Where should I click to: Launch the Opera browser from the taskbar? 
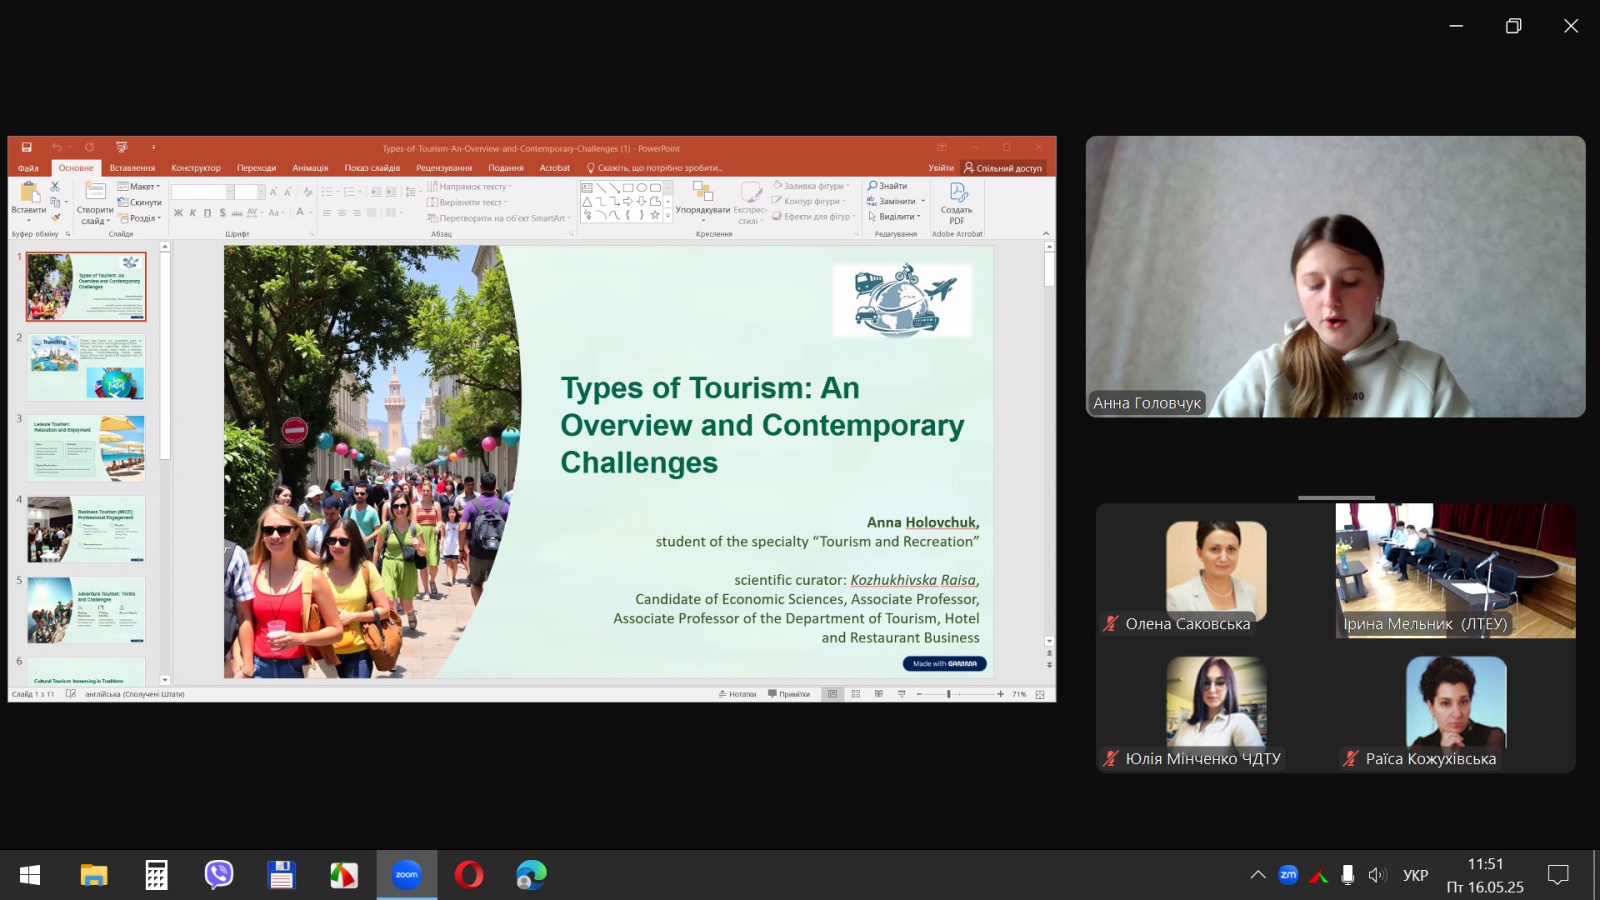pyautogui.click(x=468, y=875)
